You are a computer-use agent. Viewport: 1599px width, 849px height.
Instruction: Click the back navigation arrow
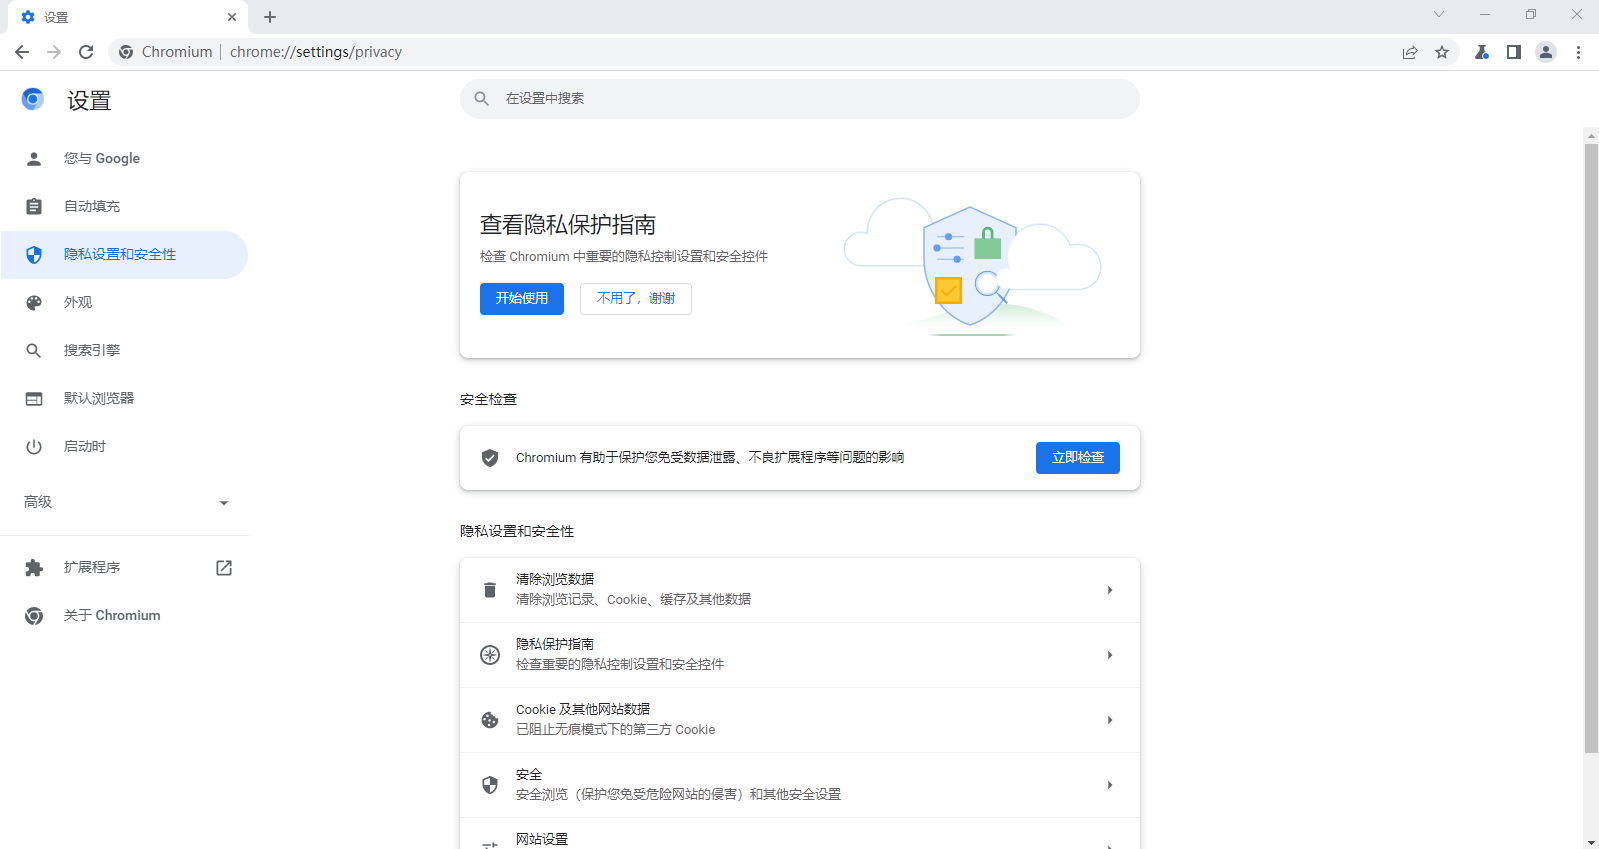(22, 52)
